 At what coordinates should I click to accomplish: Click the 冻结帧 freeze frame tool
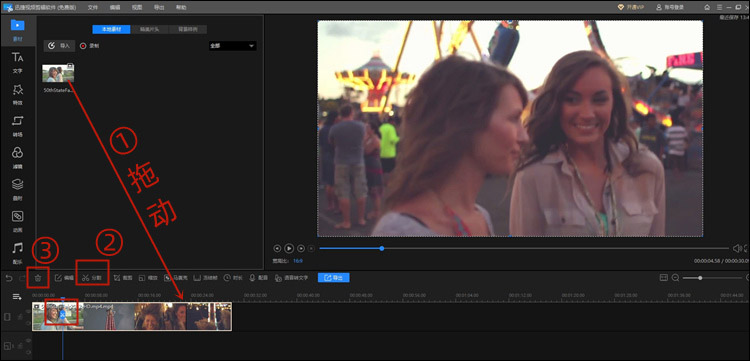pyautogui.click(x=206, y=278)
